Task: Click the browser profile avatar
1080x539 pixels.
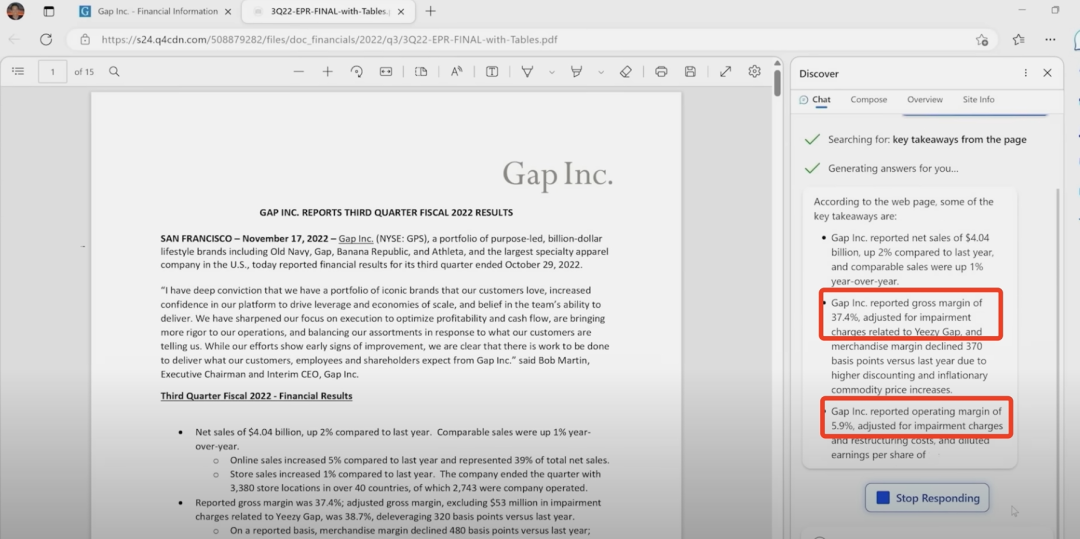Action: point(15,11)
